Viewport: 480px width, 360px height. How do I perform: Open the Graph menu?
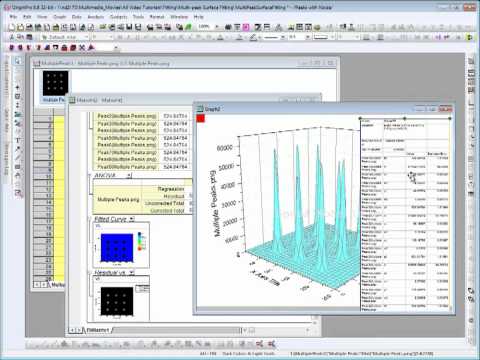click(x=60, y=17)
